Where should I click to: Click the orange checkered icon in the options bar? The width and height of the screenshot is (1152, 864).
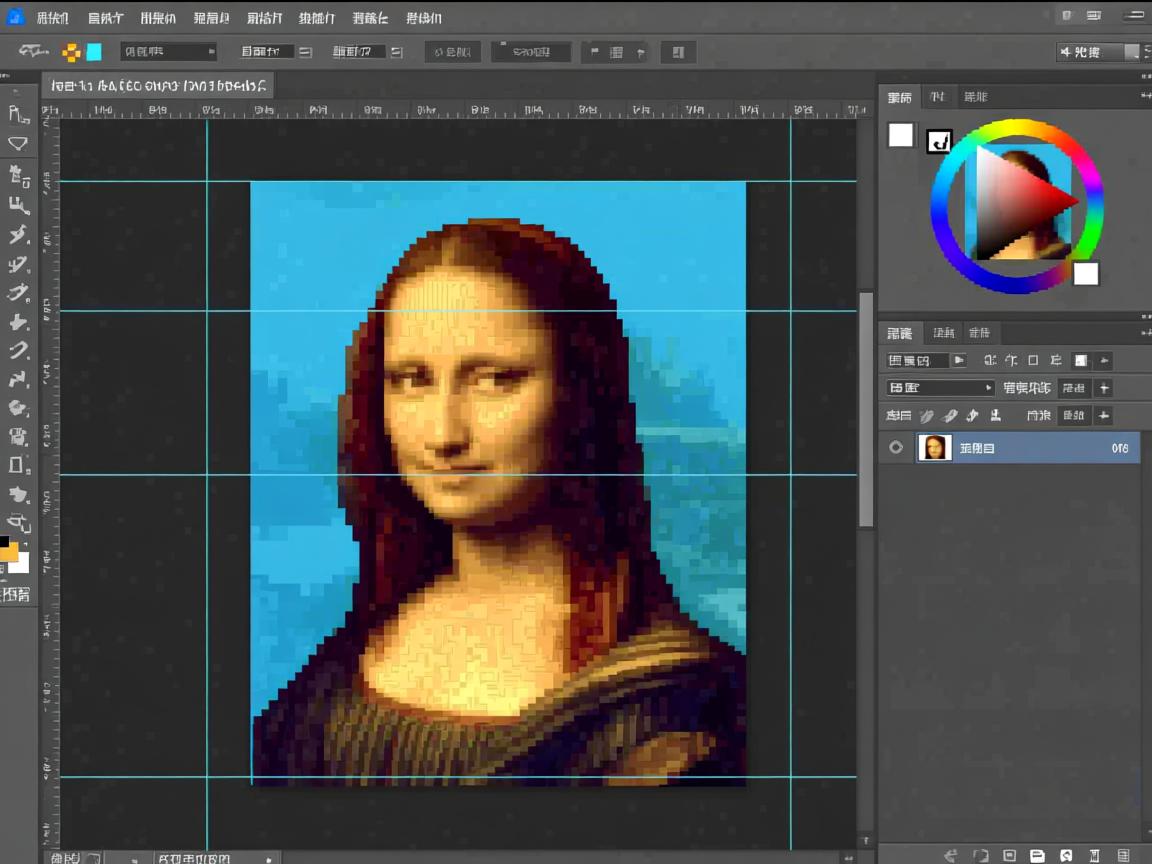(72, 52)
